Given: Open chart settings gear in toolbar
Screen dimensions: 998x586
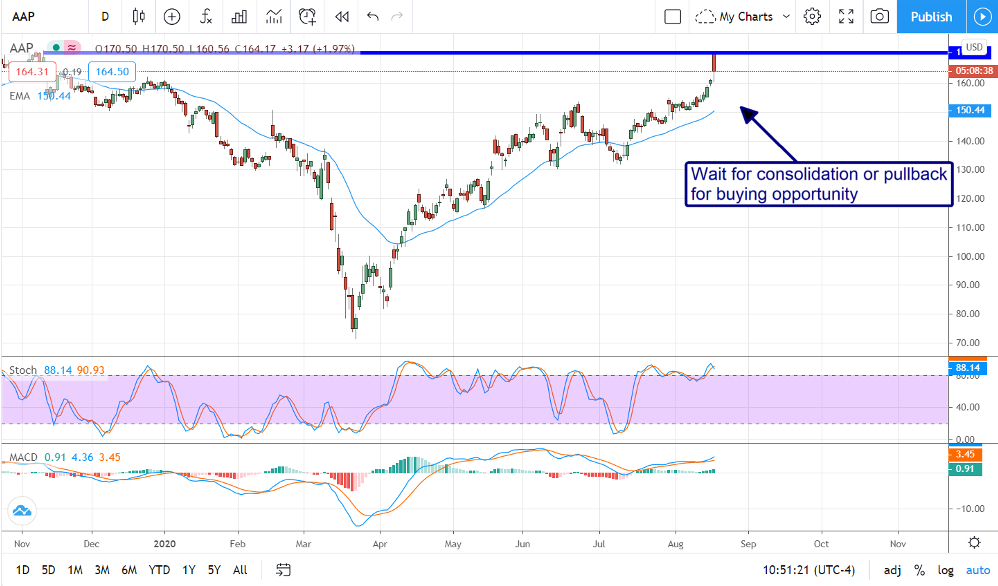Looking at the screenshot, I should [x=812, y=16].
